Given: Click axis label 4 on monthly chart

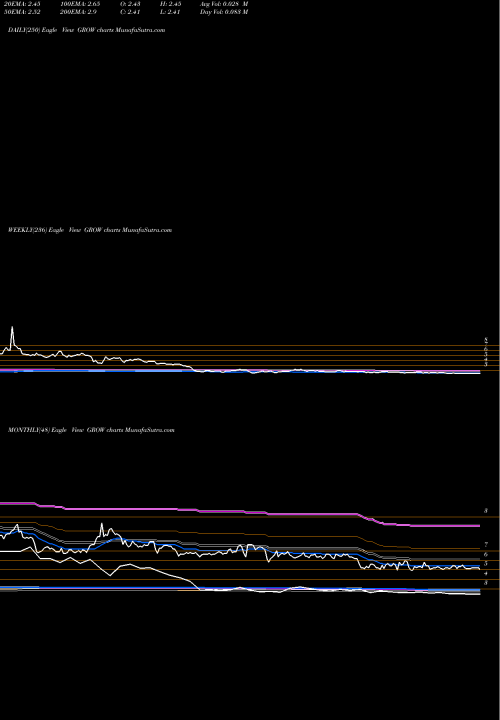Looking at the screenshot, I should tap(486, 574).
